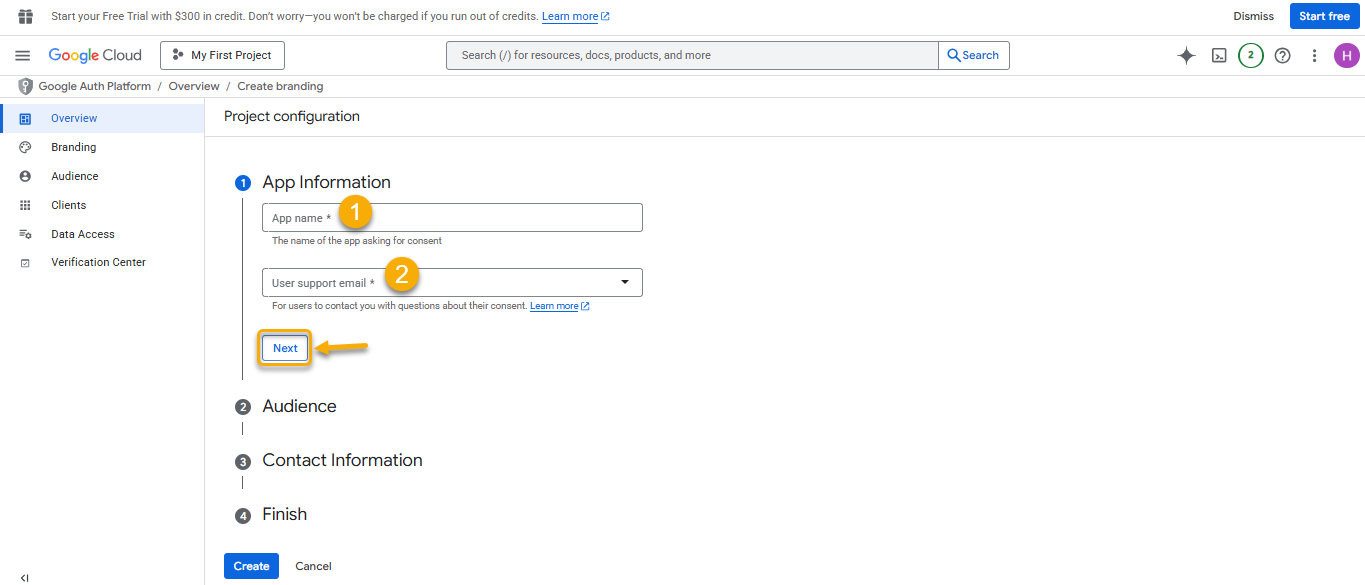Collapse the left sidebar panel
Viewport: 1365px width, 585px height.
(25, 577)
